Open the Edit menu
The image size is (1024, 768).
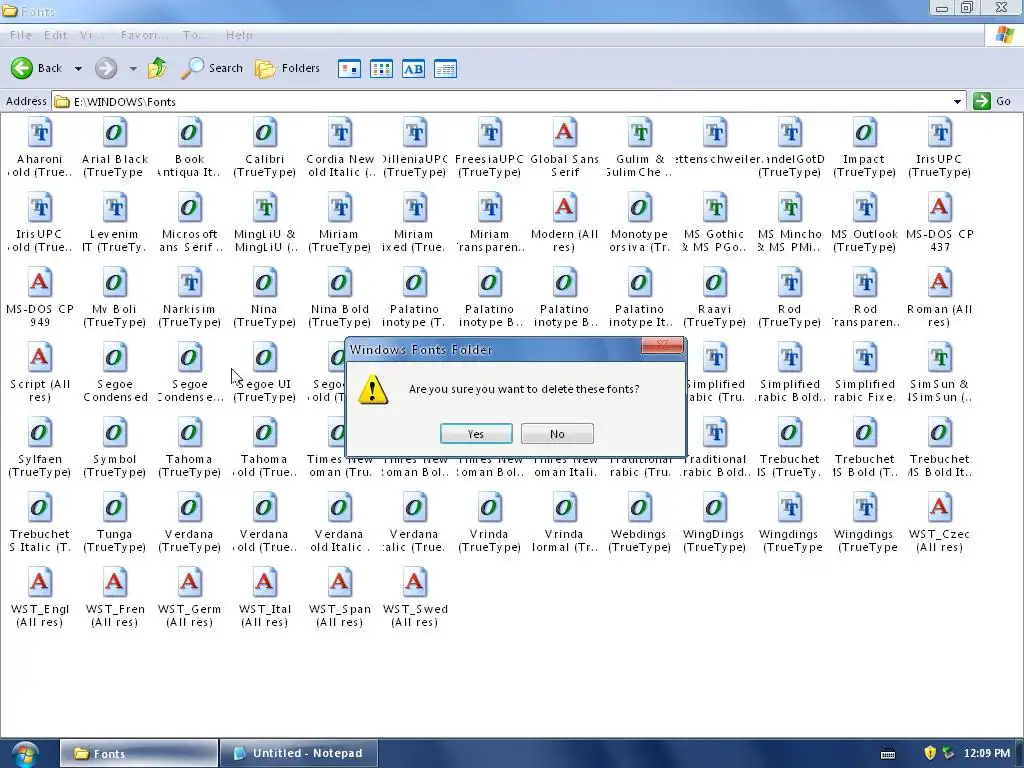click(56, 35)
